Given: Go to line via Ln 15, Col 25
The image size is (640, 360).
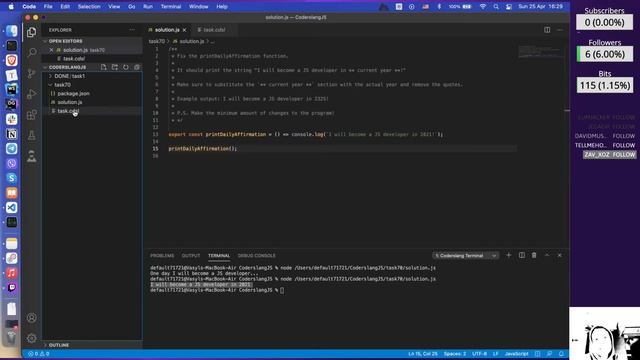Looking at the screenshot, I should [x=422, y=354].
